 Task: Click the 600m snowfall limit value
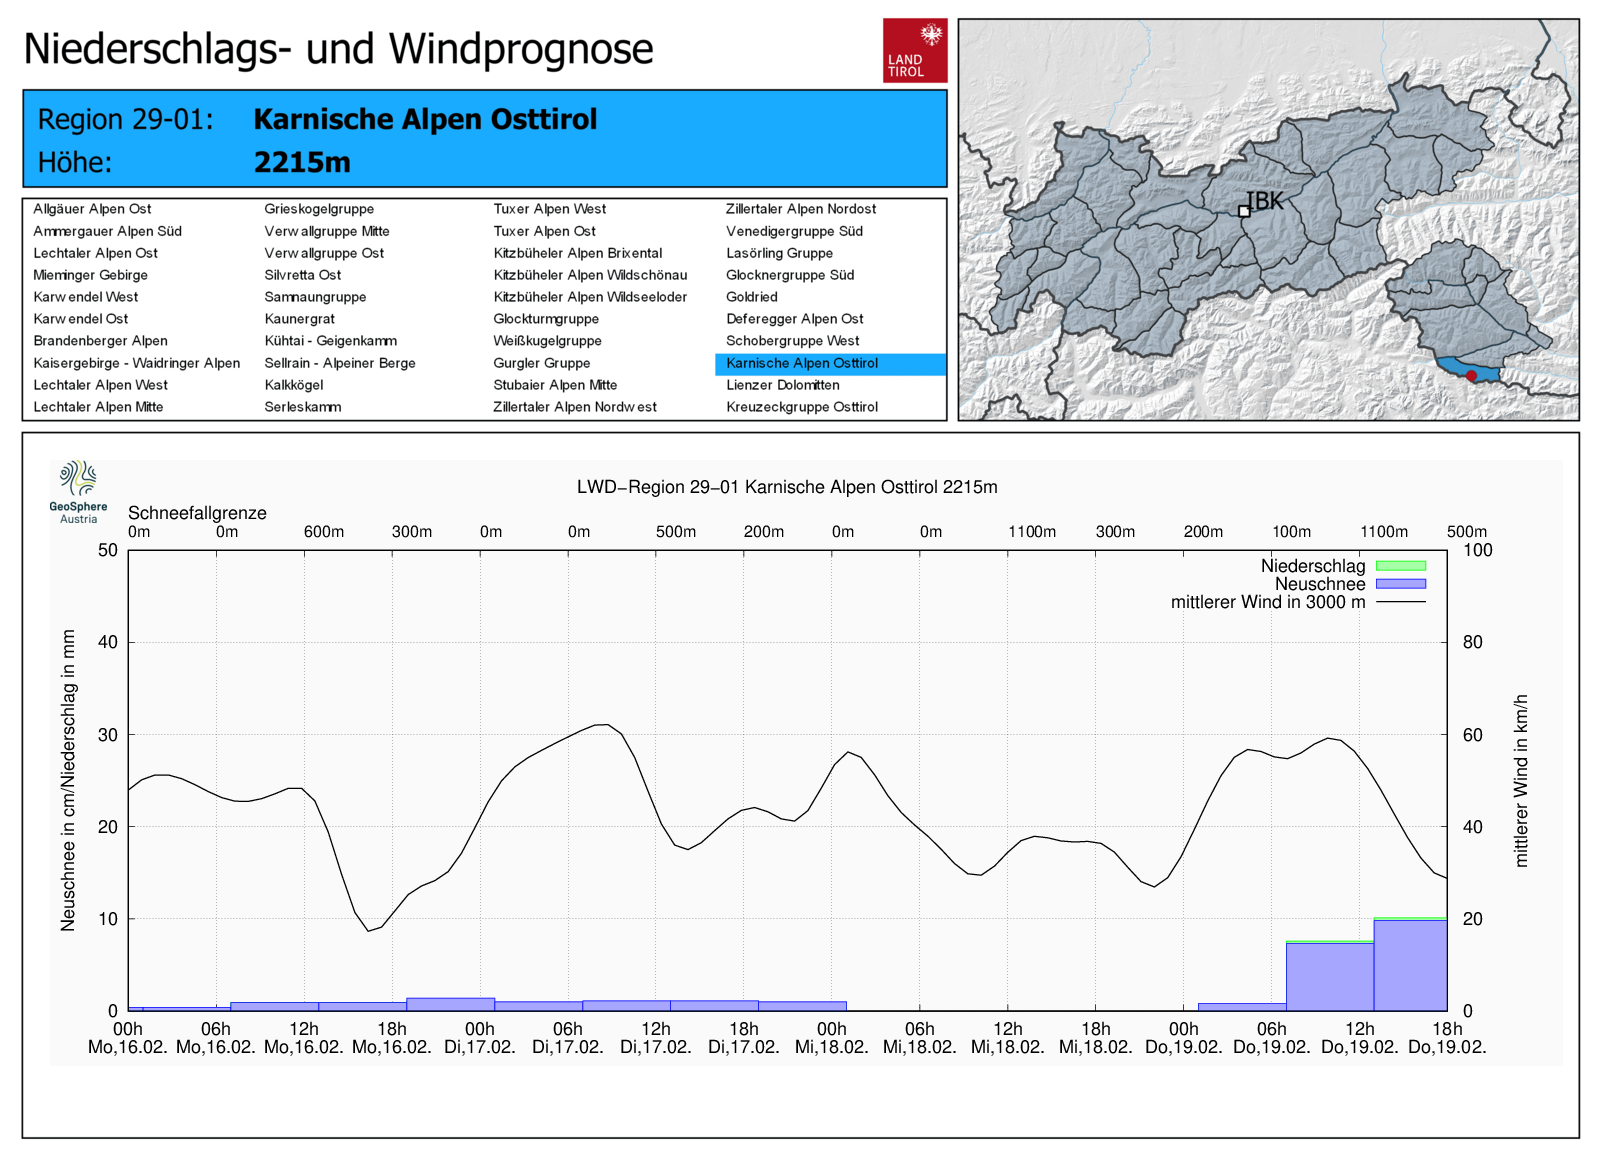click(324, 532)
